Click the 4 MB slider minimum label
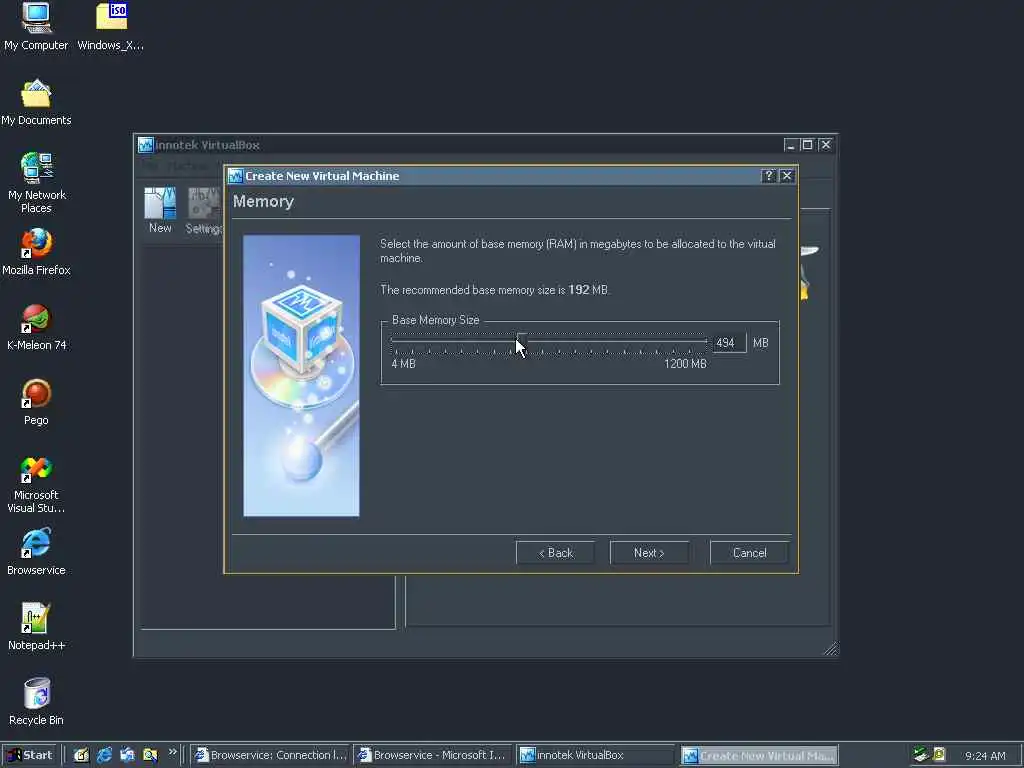The height and width of the screenshot is (768, 1024). (x=403, y=363)
